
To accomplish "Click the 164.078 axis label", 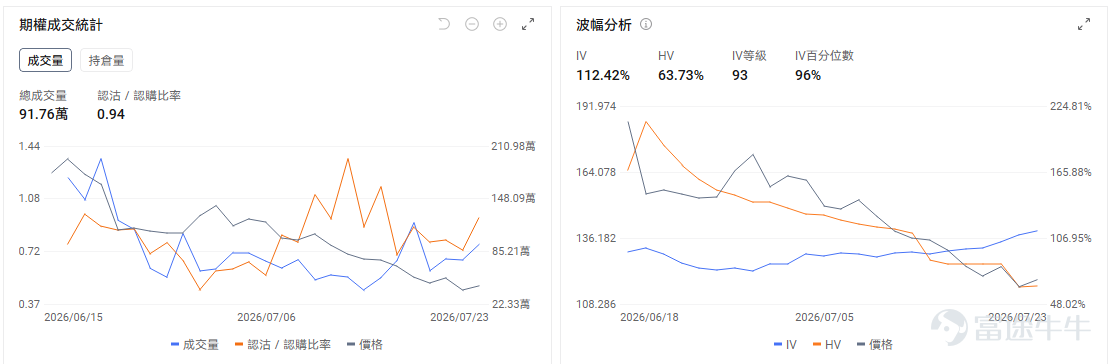I will pyautogui.click(x=597, y=172).
